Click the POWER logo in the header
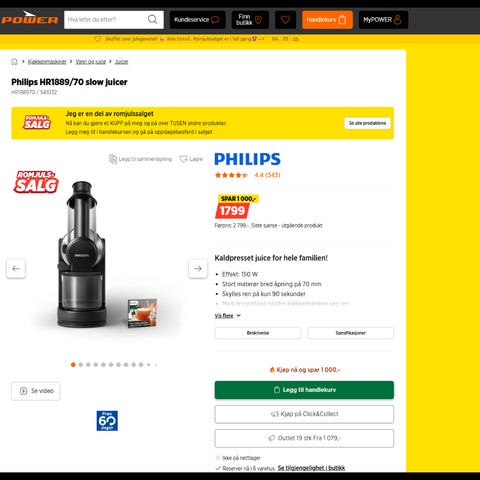Viewport: 480px width, 480px height. coord(29,18)
